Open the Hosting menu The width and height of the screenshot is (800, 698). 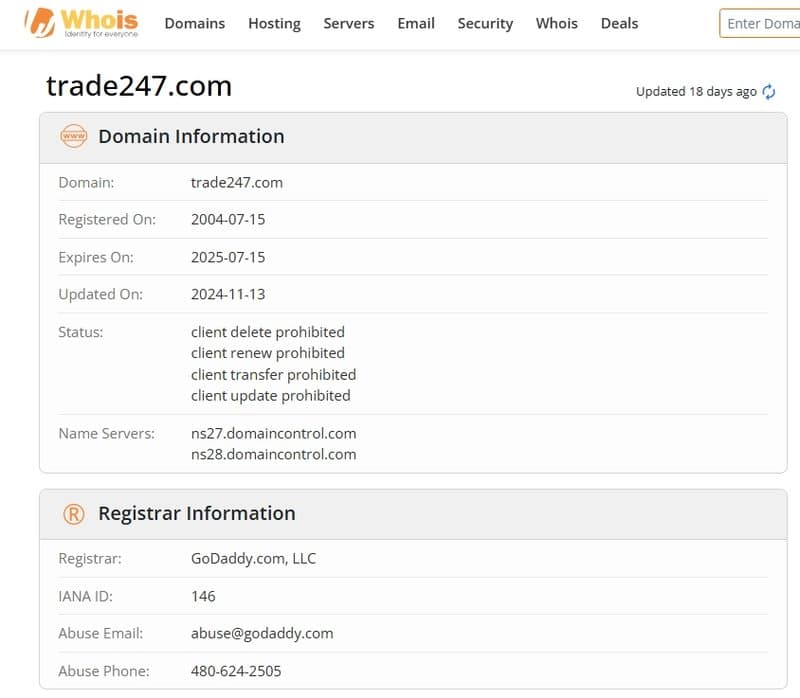(274, 23)
